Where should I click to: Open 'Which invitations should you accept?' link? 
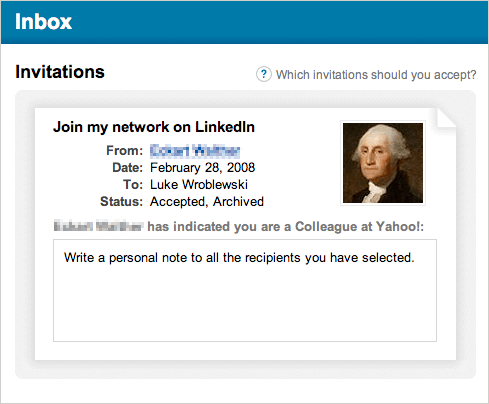coord(376,75)
